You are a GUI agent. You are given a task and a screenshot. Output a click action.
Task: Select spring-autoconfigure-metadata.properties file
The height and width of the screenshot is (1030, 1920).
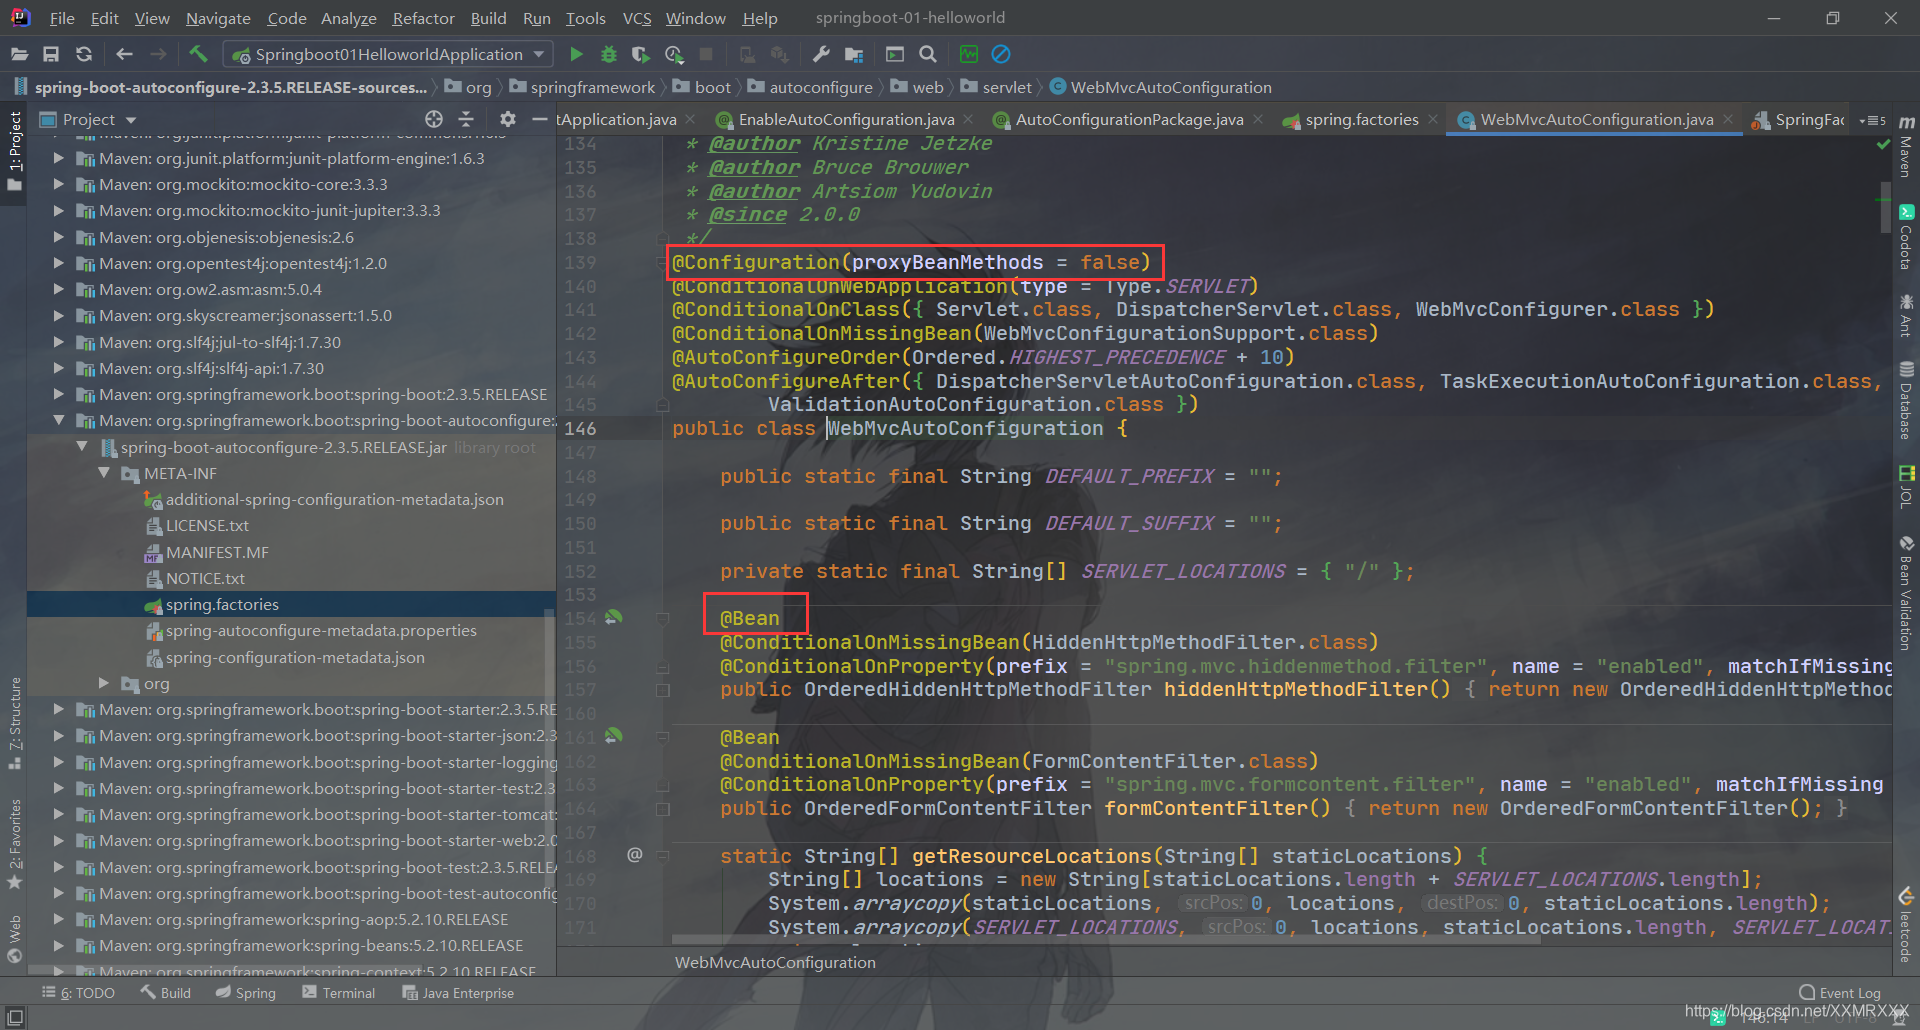click(321, 630)
